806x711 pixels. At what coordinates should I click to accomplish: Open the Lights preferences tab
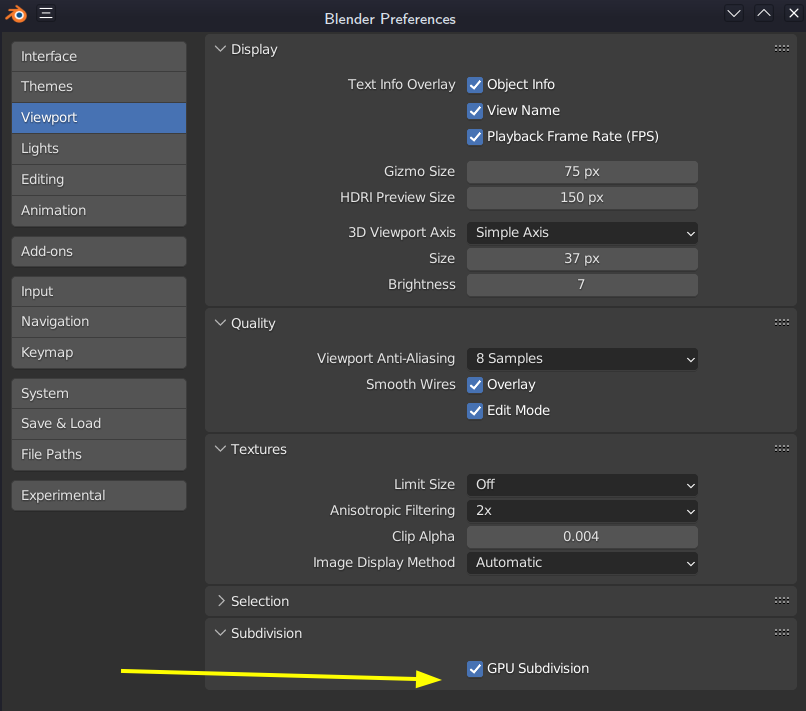click(x=99, y=149)
